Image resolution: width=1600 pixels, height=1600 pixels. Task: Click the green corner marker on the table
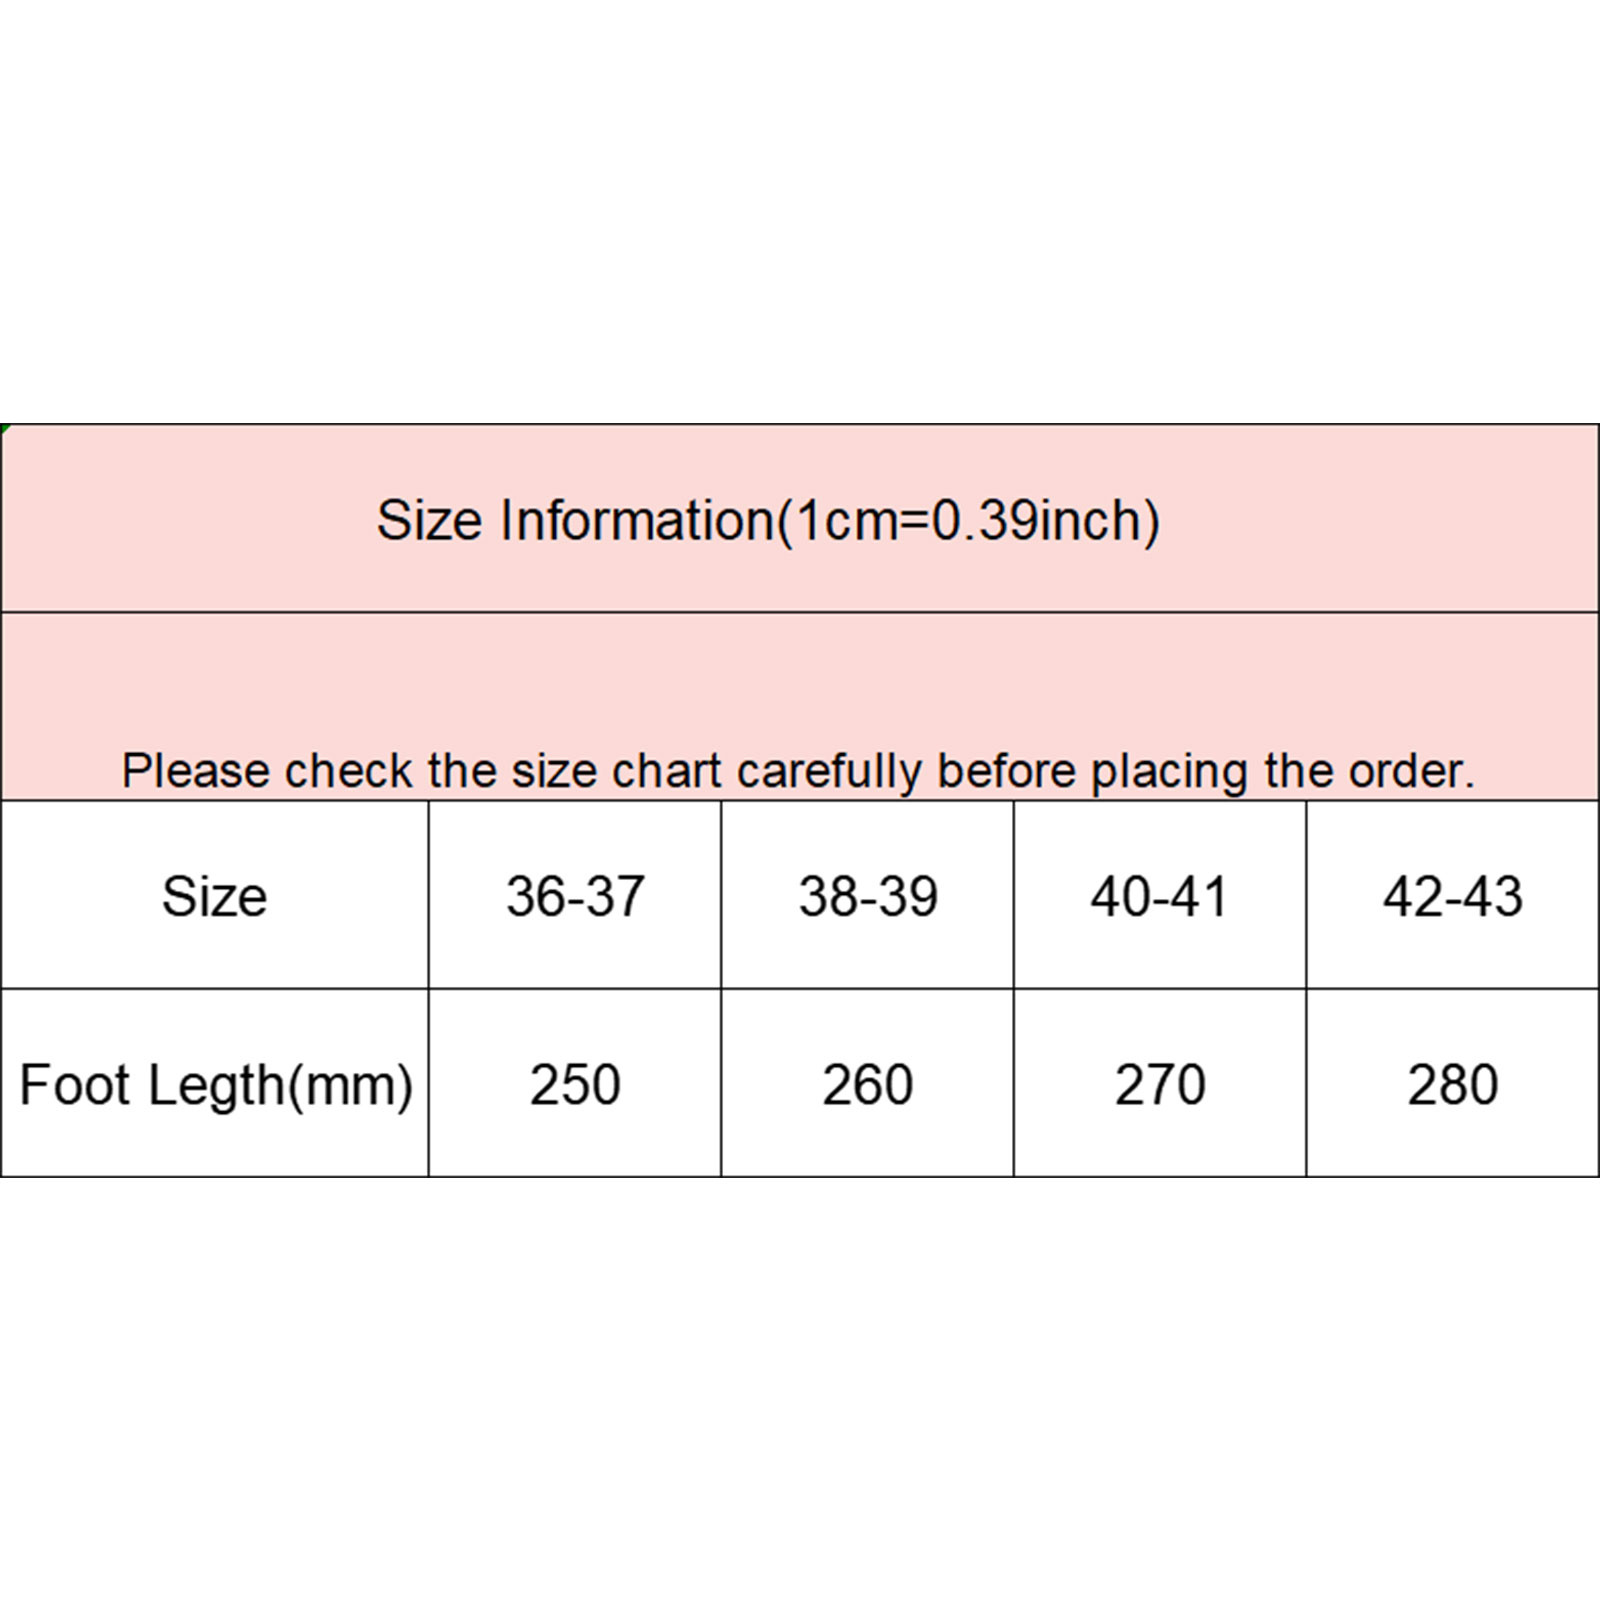point(4,429)
